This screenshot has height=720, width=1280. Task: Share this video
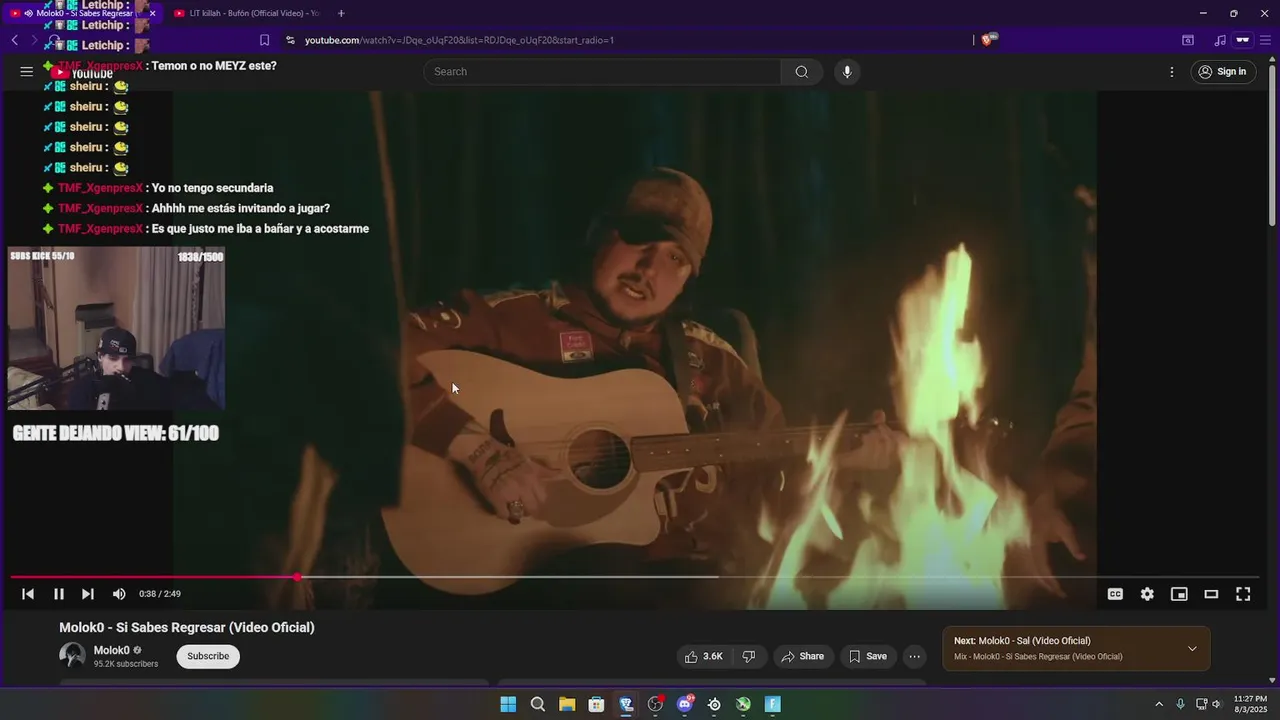point(803,657)
